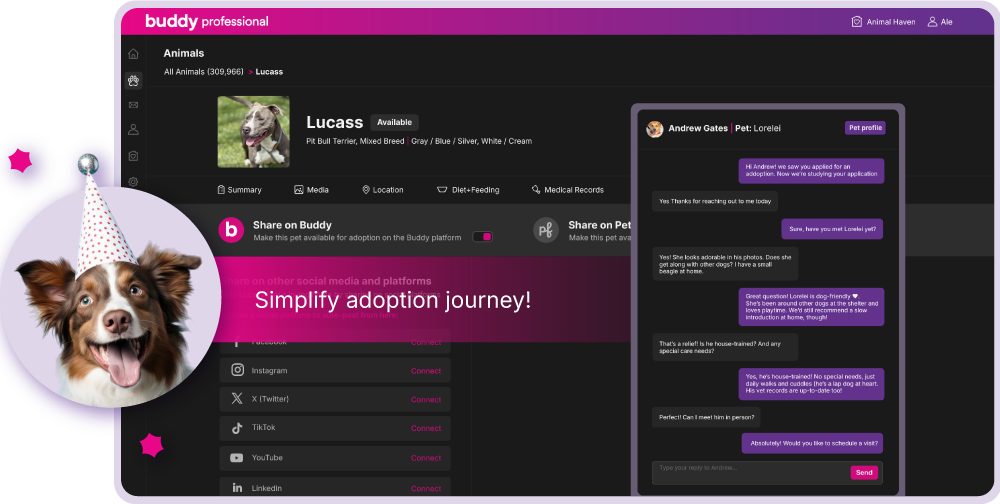Image resolution: width=1000 pixels, height=504 pixels.
Task: Toggle the Share on Buddy switch
Action: [482, 237]
